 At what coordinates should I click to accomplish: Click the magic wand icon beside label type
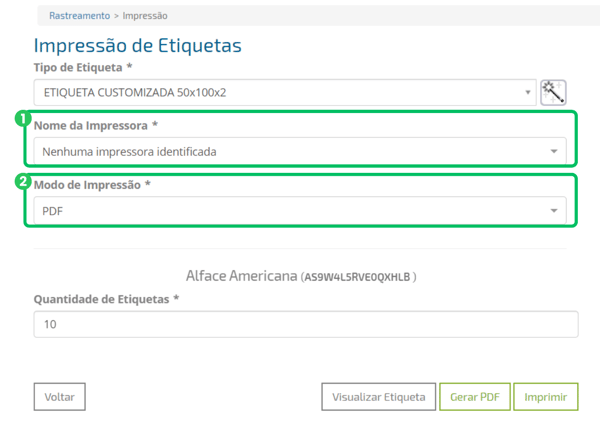pos(553,92)
